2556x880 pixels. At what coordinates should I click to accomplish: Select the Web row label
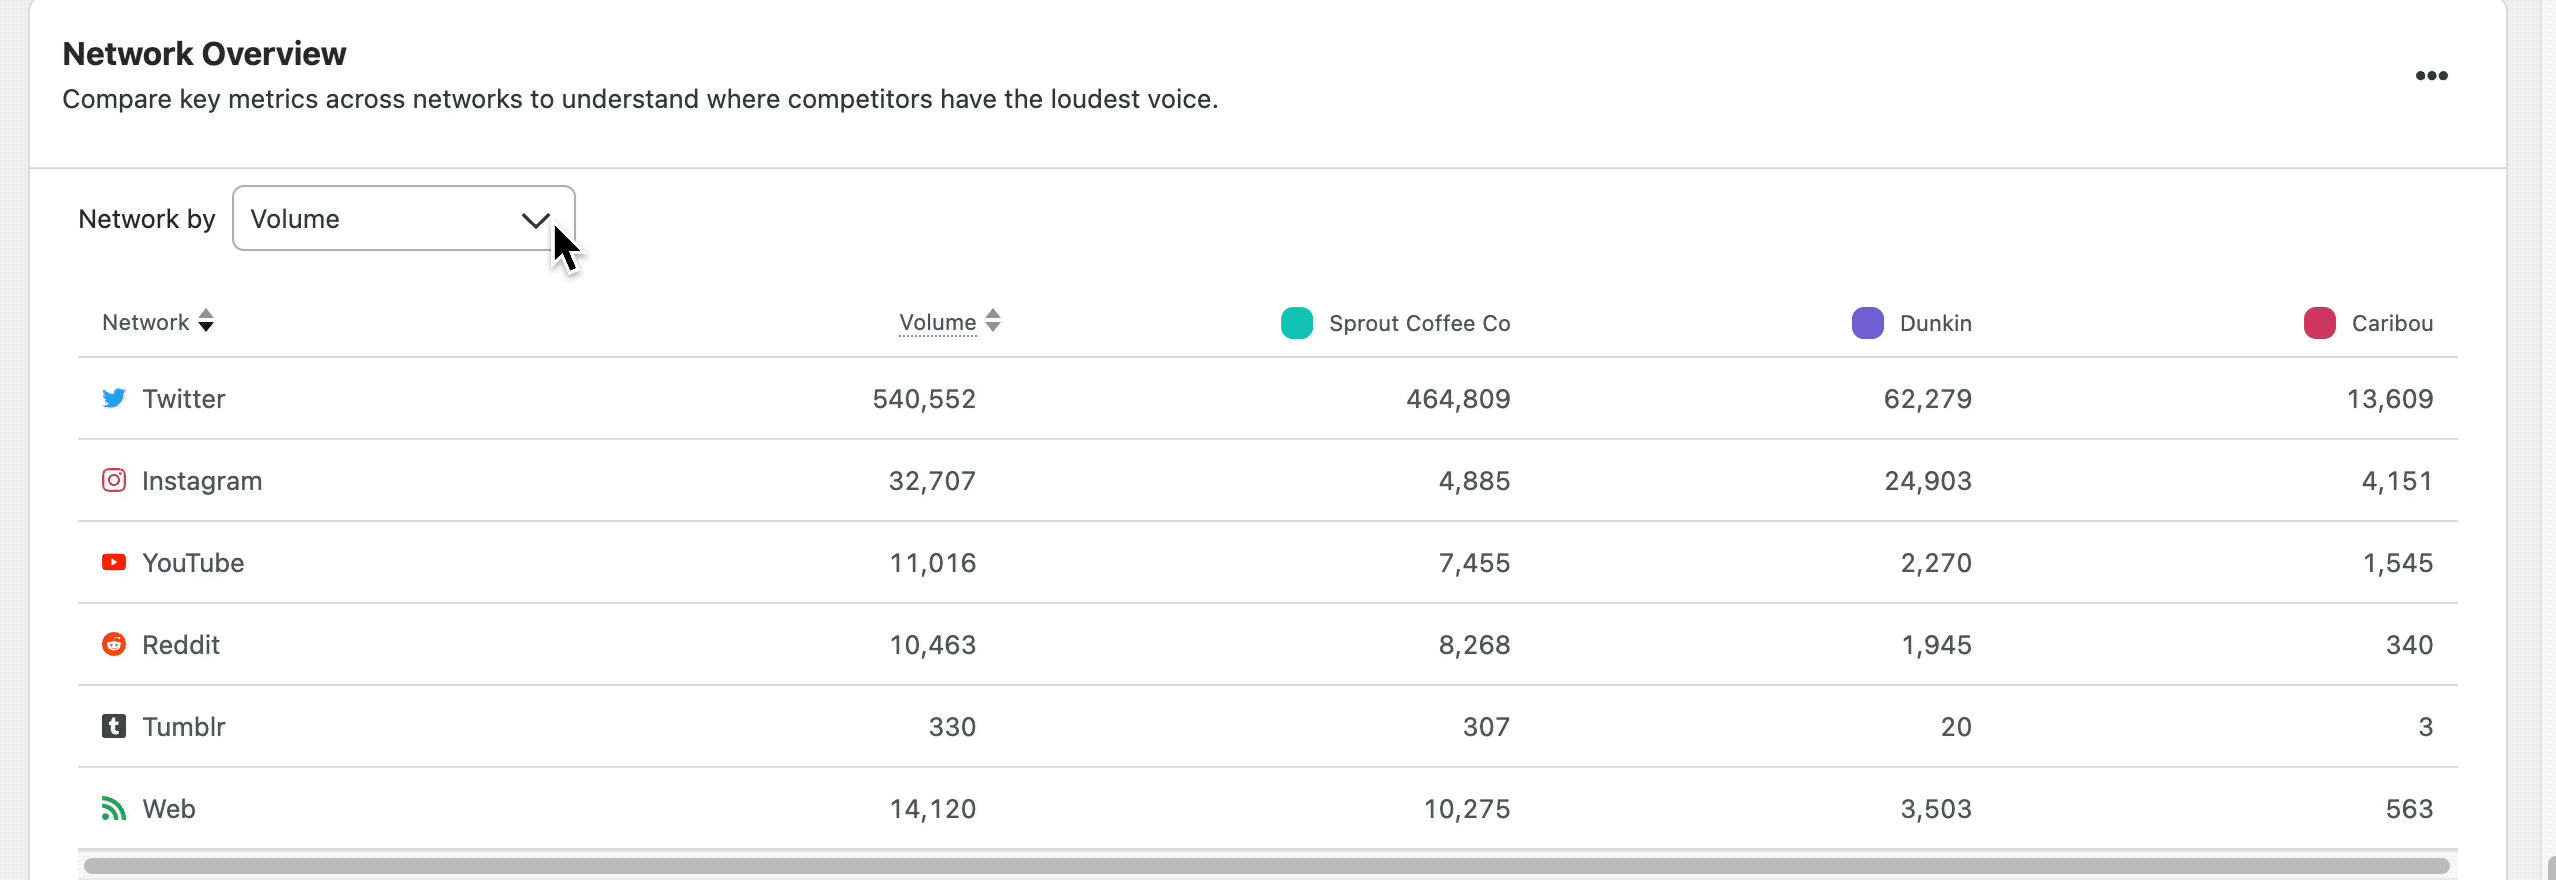tap(169, 809)
